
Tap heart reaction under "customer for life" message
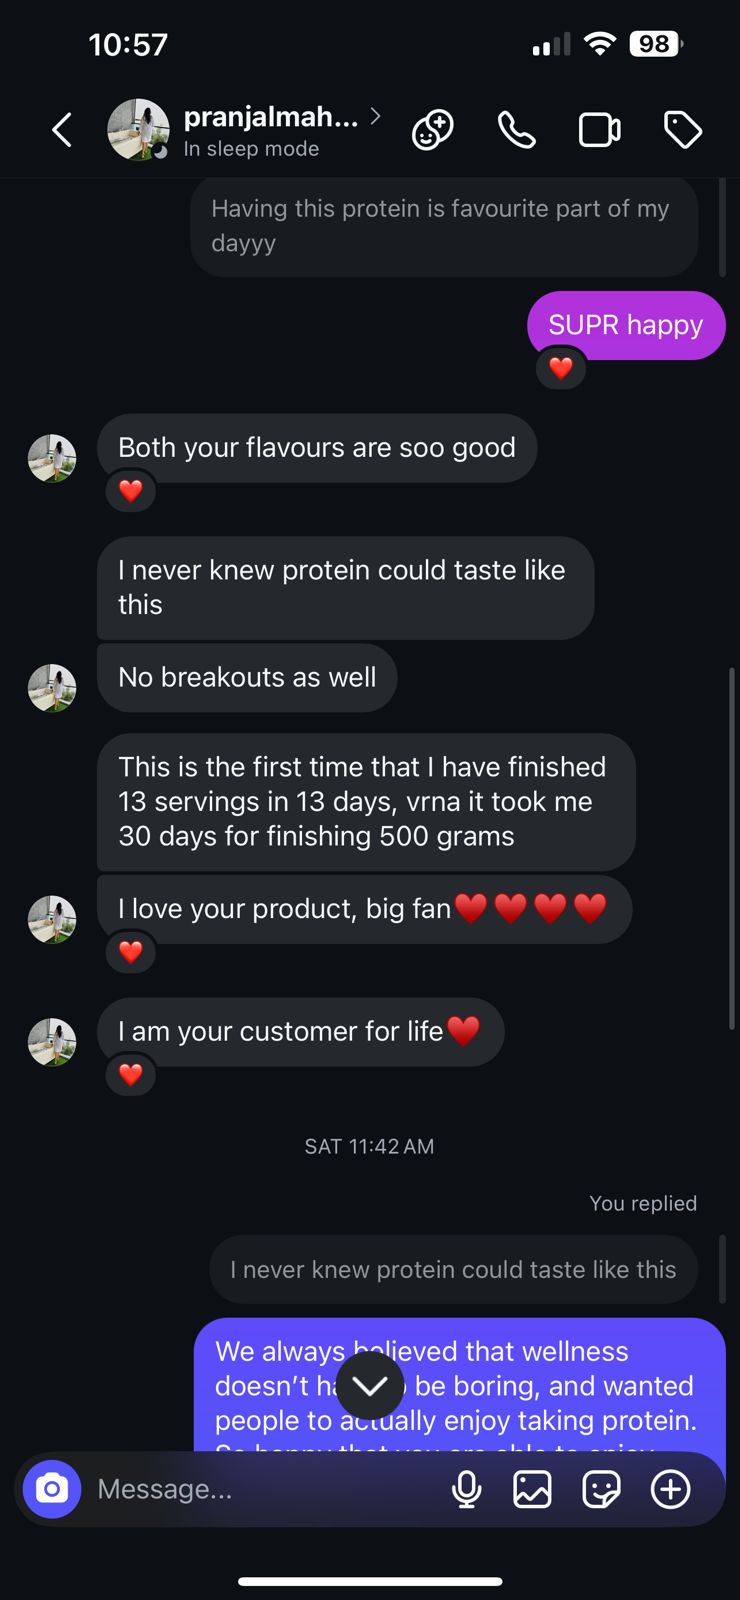(131, 1075)
